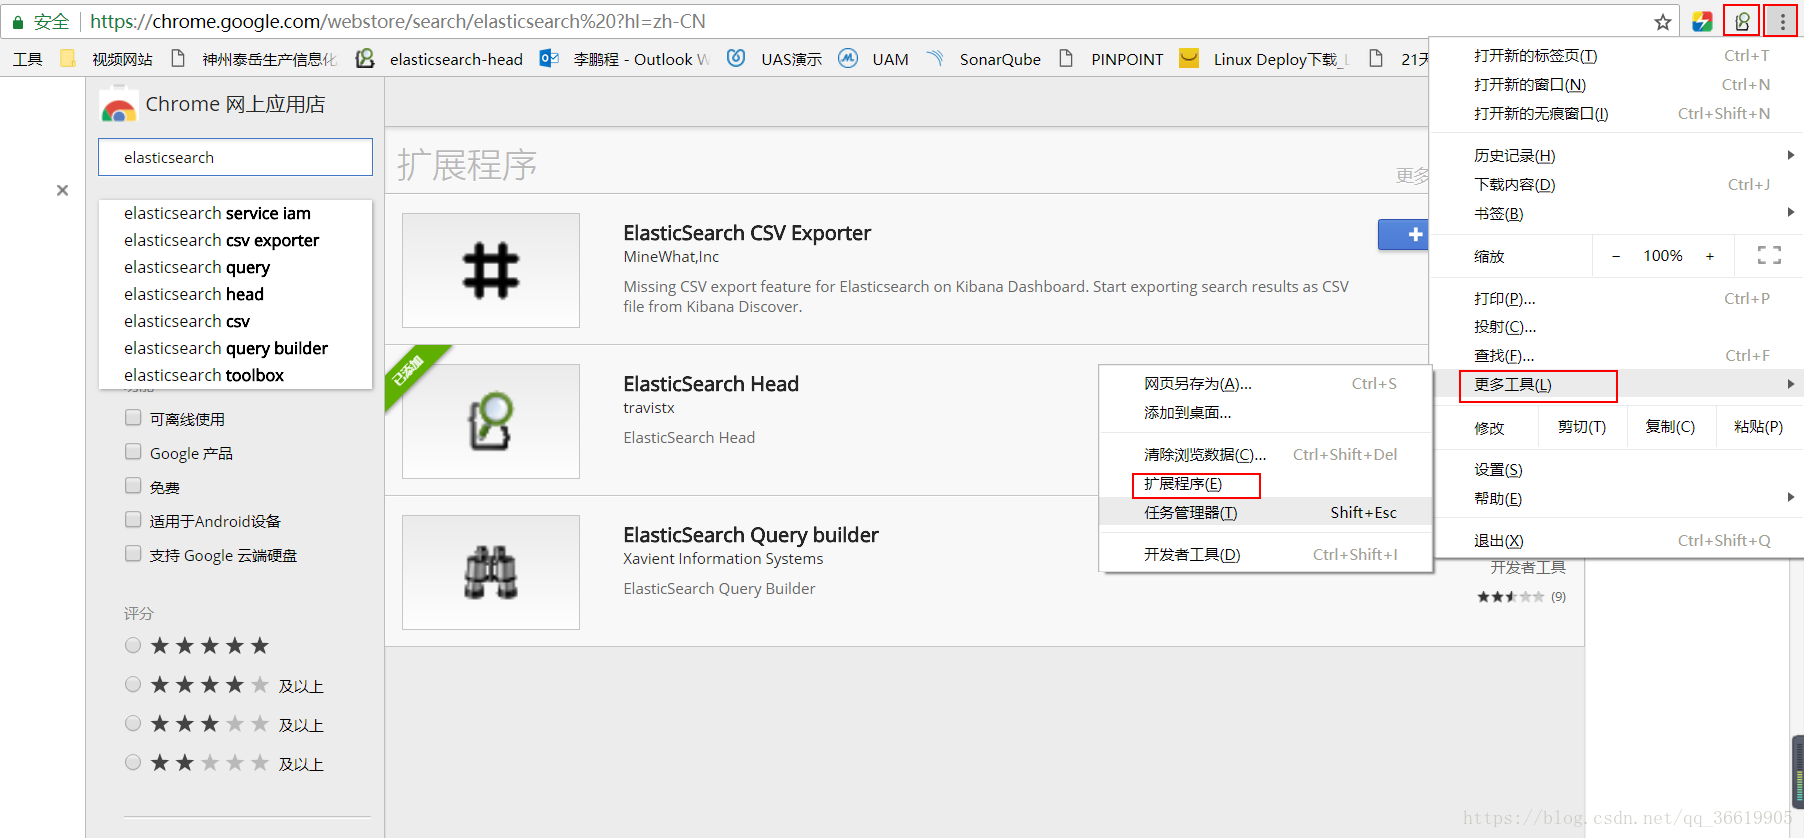Screen dimensions: 1804x838
Task: Select 设置(S) menu item
Action: click(x=1617, y=469)
